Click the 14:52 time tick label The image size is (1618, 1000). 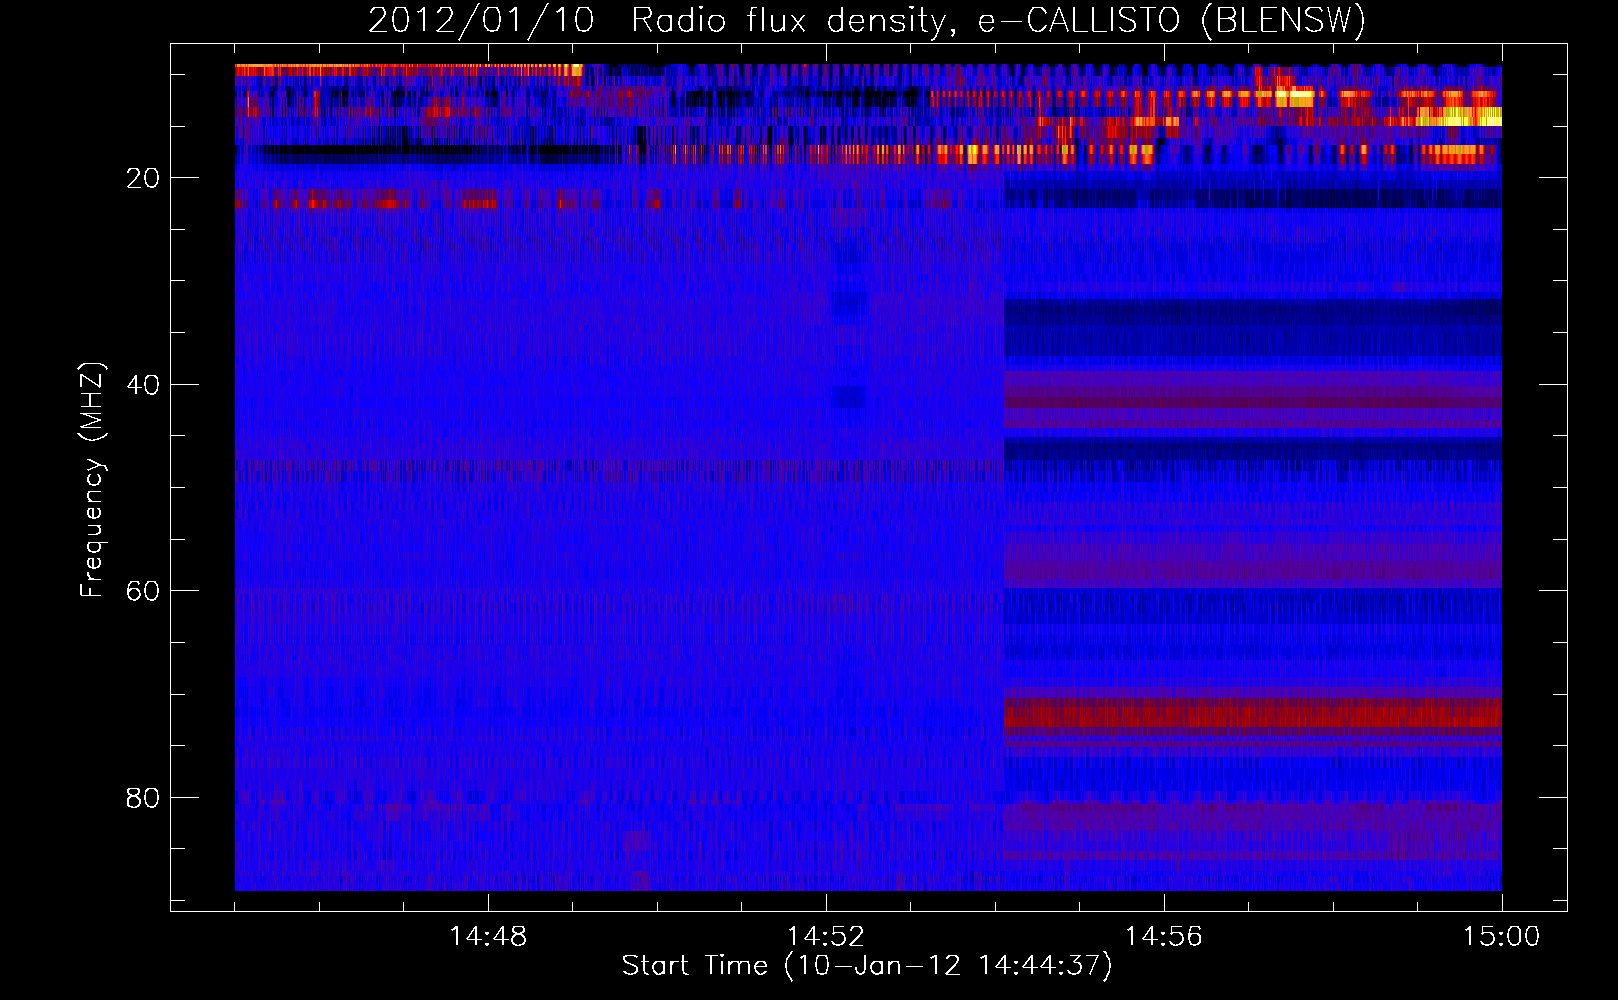825,937
